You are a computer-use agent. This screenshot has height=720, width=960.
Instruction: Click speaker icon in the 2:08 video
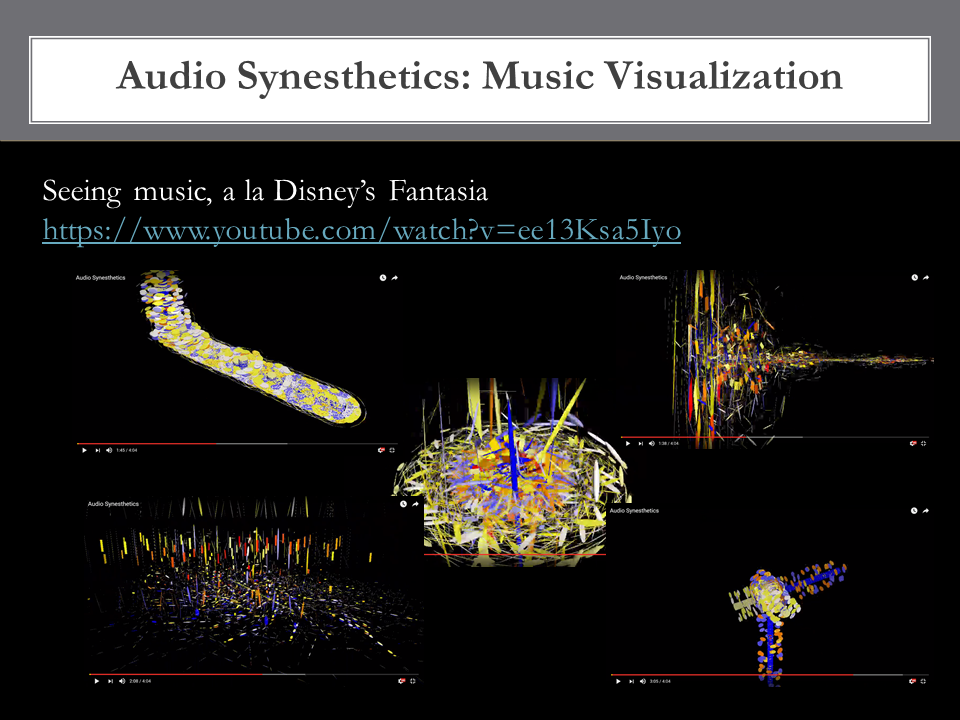pos(122,681)
